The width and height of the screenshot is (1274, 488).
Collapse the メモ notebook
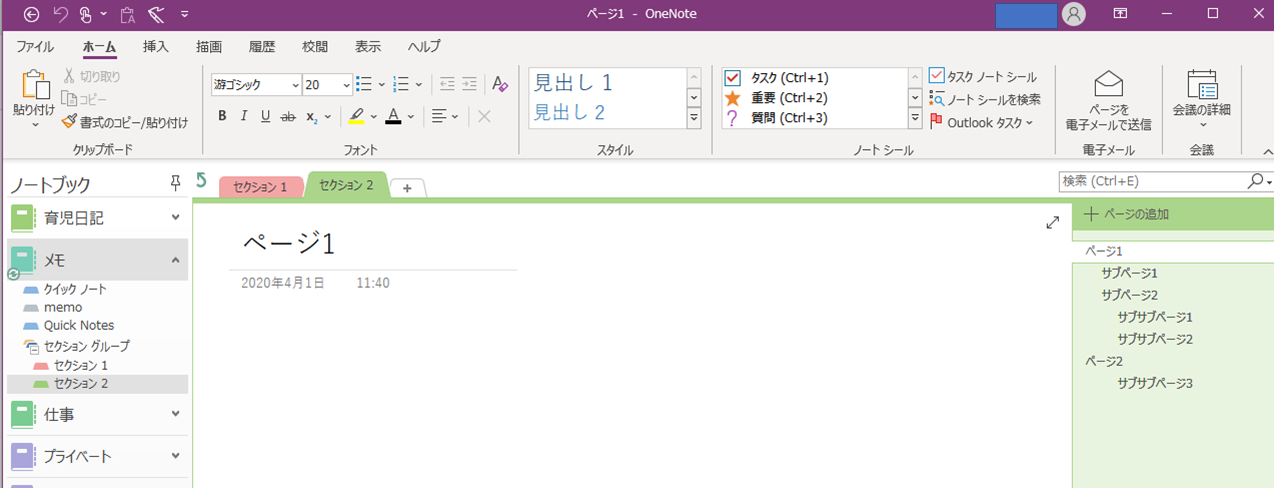(x=175, y=260)
